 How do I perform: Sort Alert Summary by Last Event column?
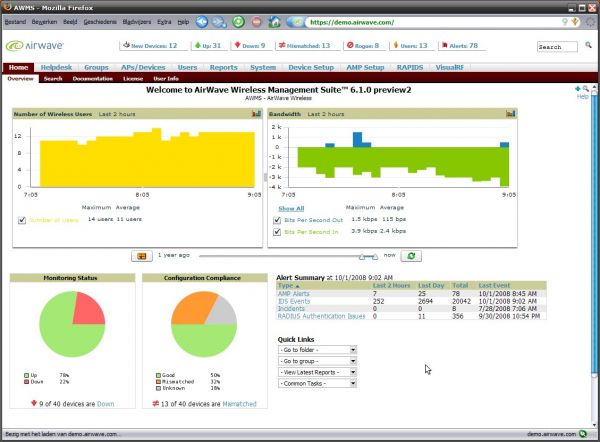click(x=494, y=285)
